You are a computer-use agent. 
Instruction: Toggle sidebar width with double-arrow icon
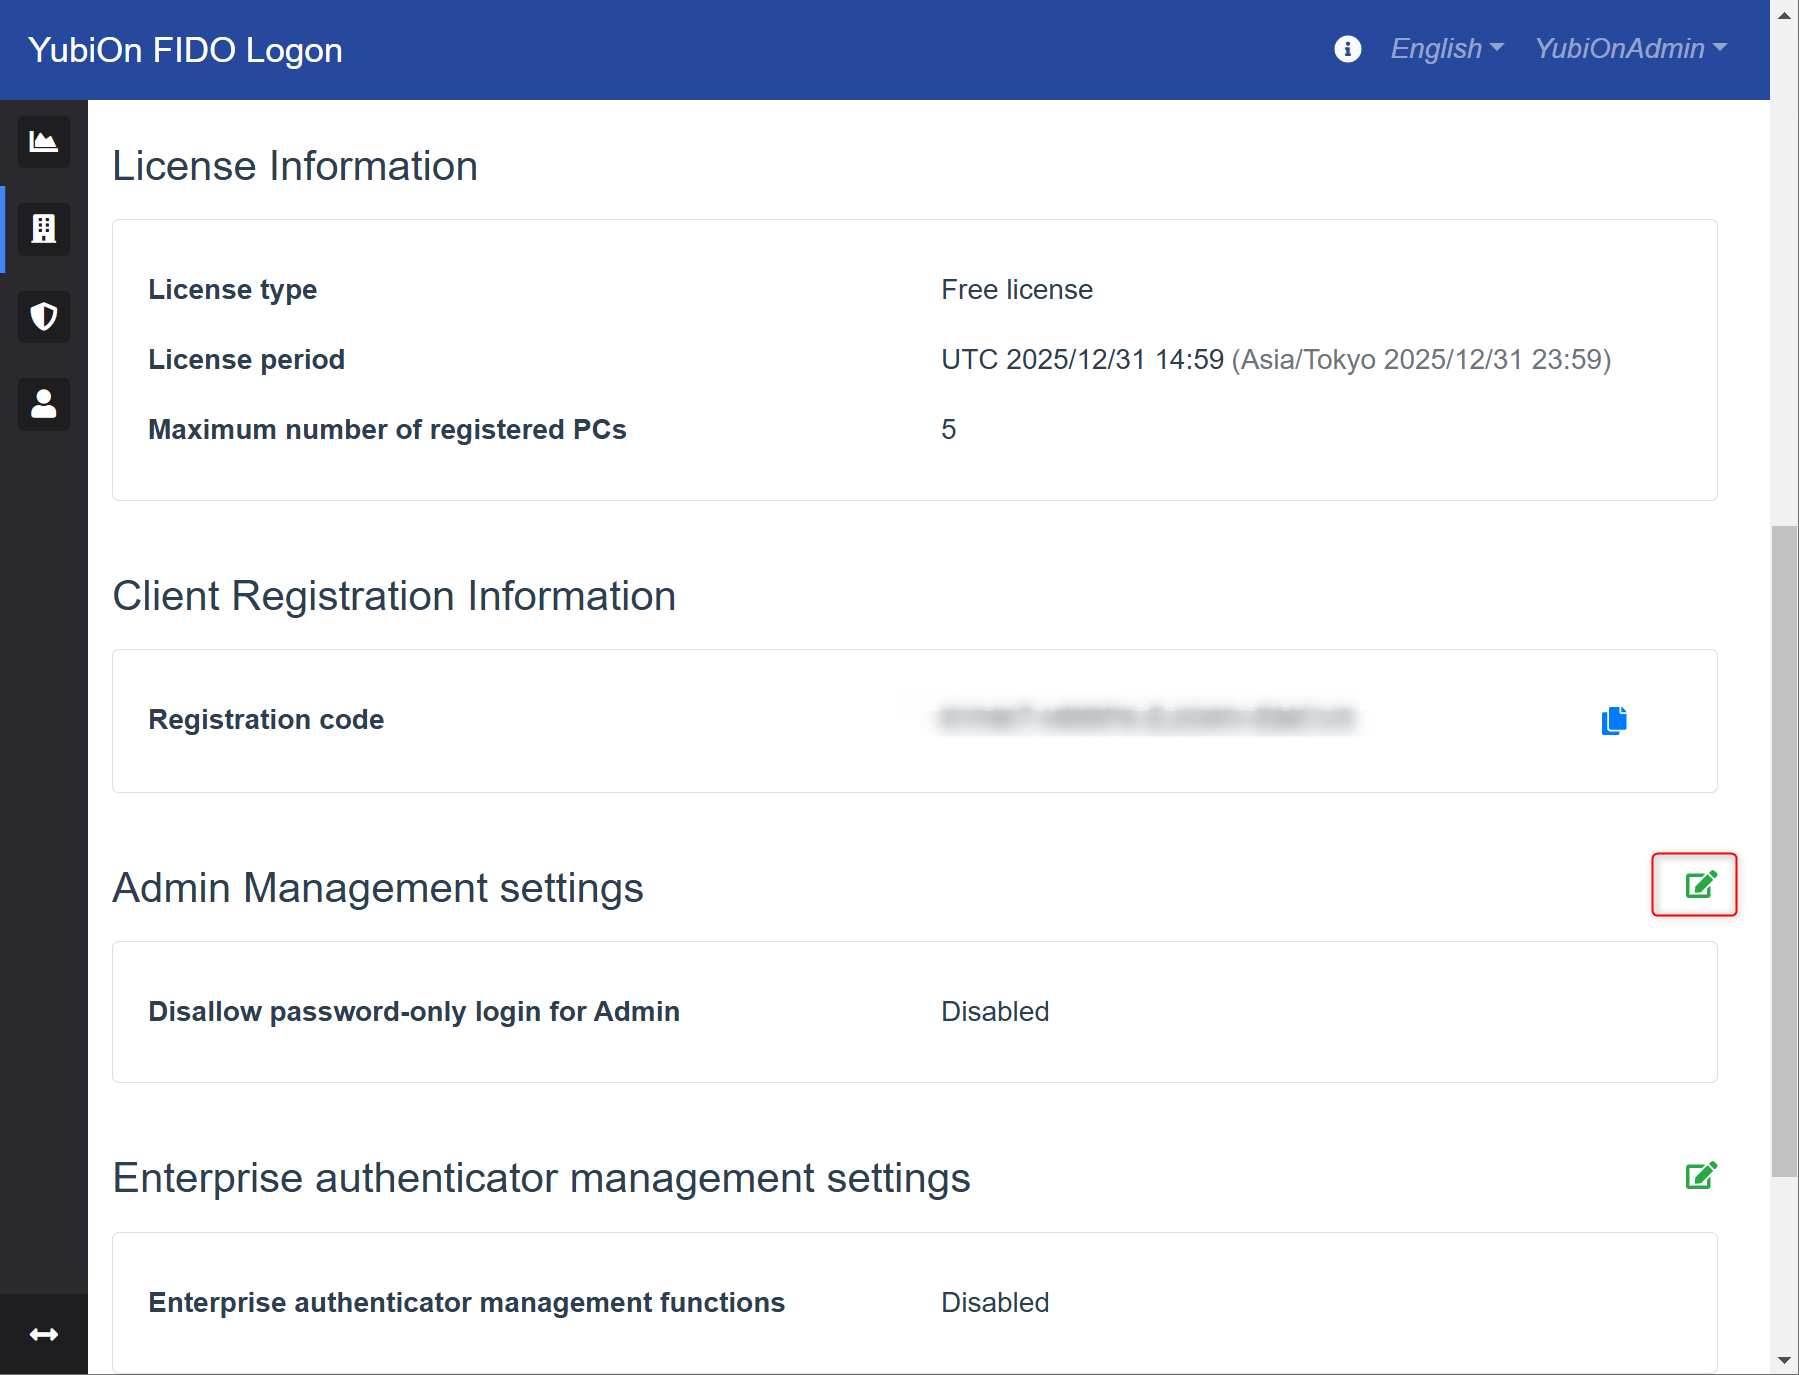click(44, 1335)
